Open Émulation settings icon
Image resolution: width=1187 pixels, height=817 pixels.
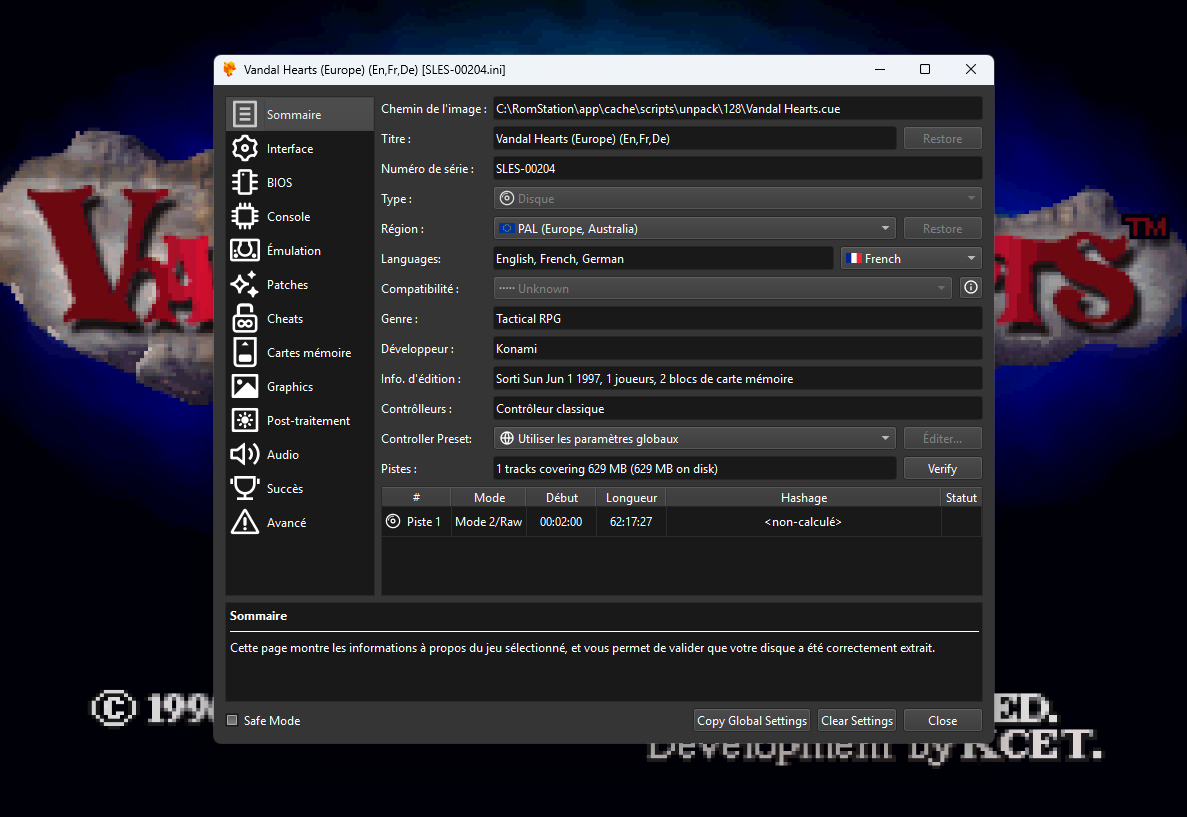pyautogui.click(x=245, y=251)
